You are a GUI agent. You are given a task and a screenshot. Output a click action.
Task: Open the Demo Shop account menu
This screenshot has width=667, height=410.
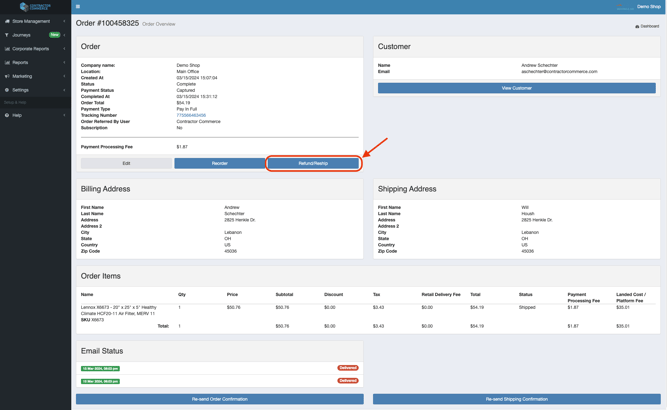(649, 7)
